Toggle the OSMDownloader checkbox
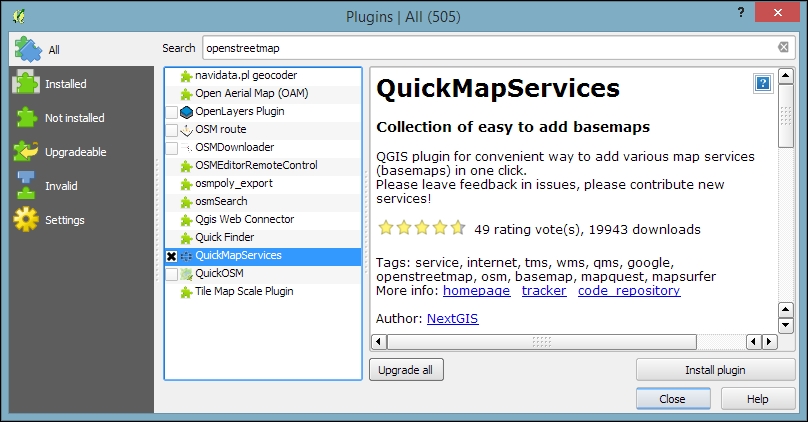 coord(172,148)
